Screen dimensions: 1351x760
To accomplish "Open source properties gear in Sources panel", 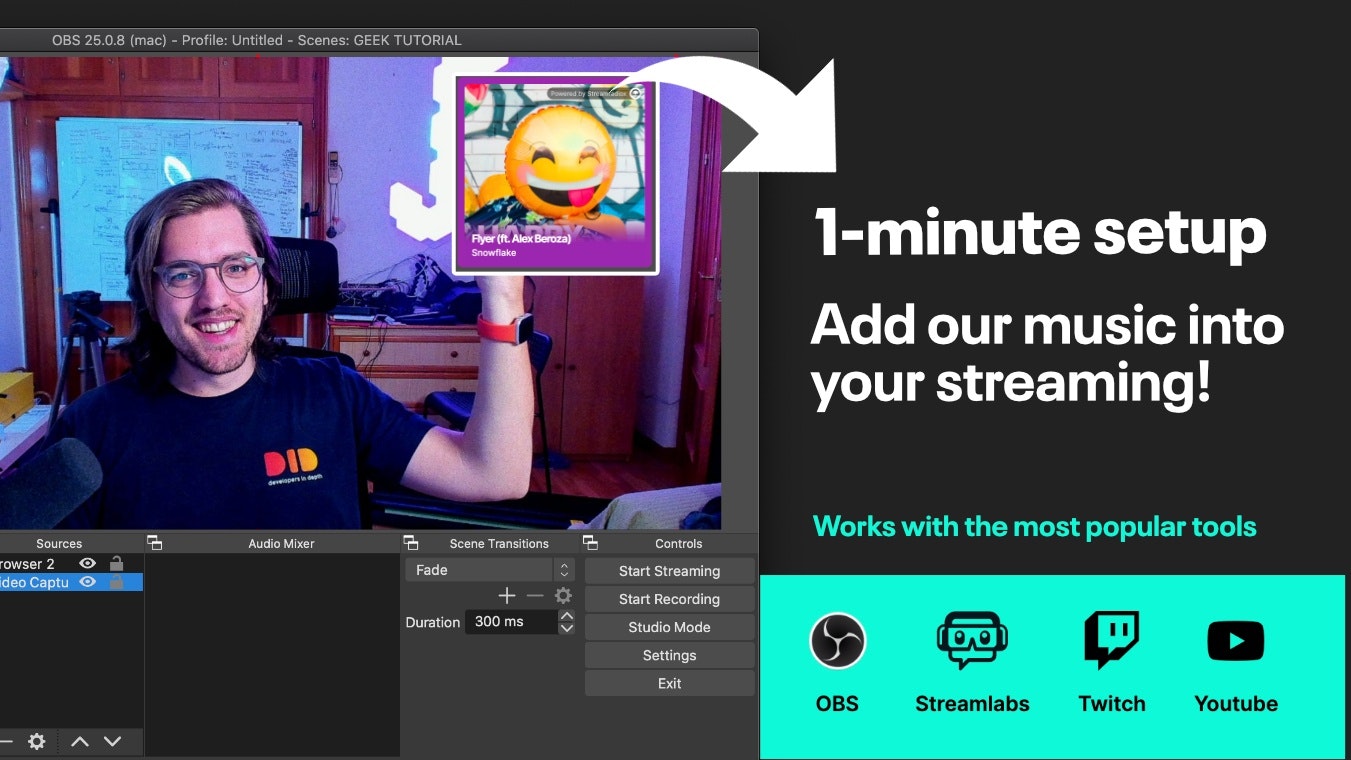I will pos(36,741).
